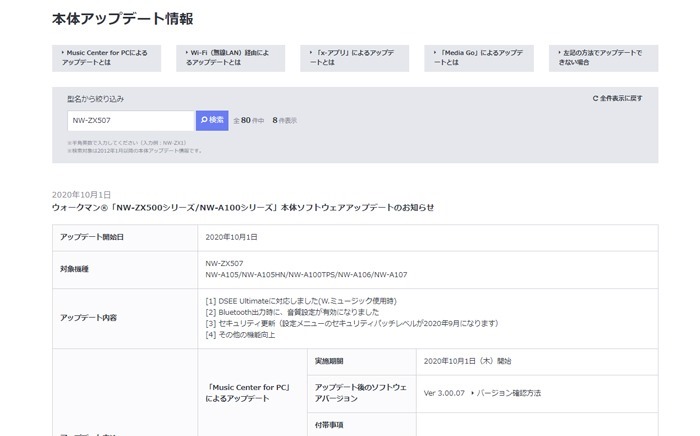
Task: Click the 付帯事項 cell
Action: [x=362, y=424]
